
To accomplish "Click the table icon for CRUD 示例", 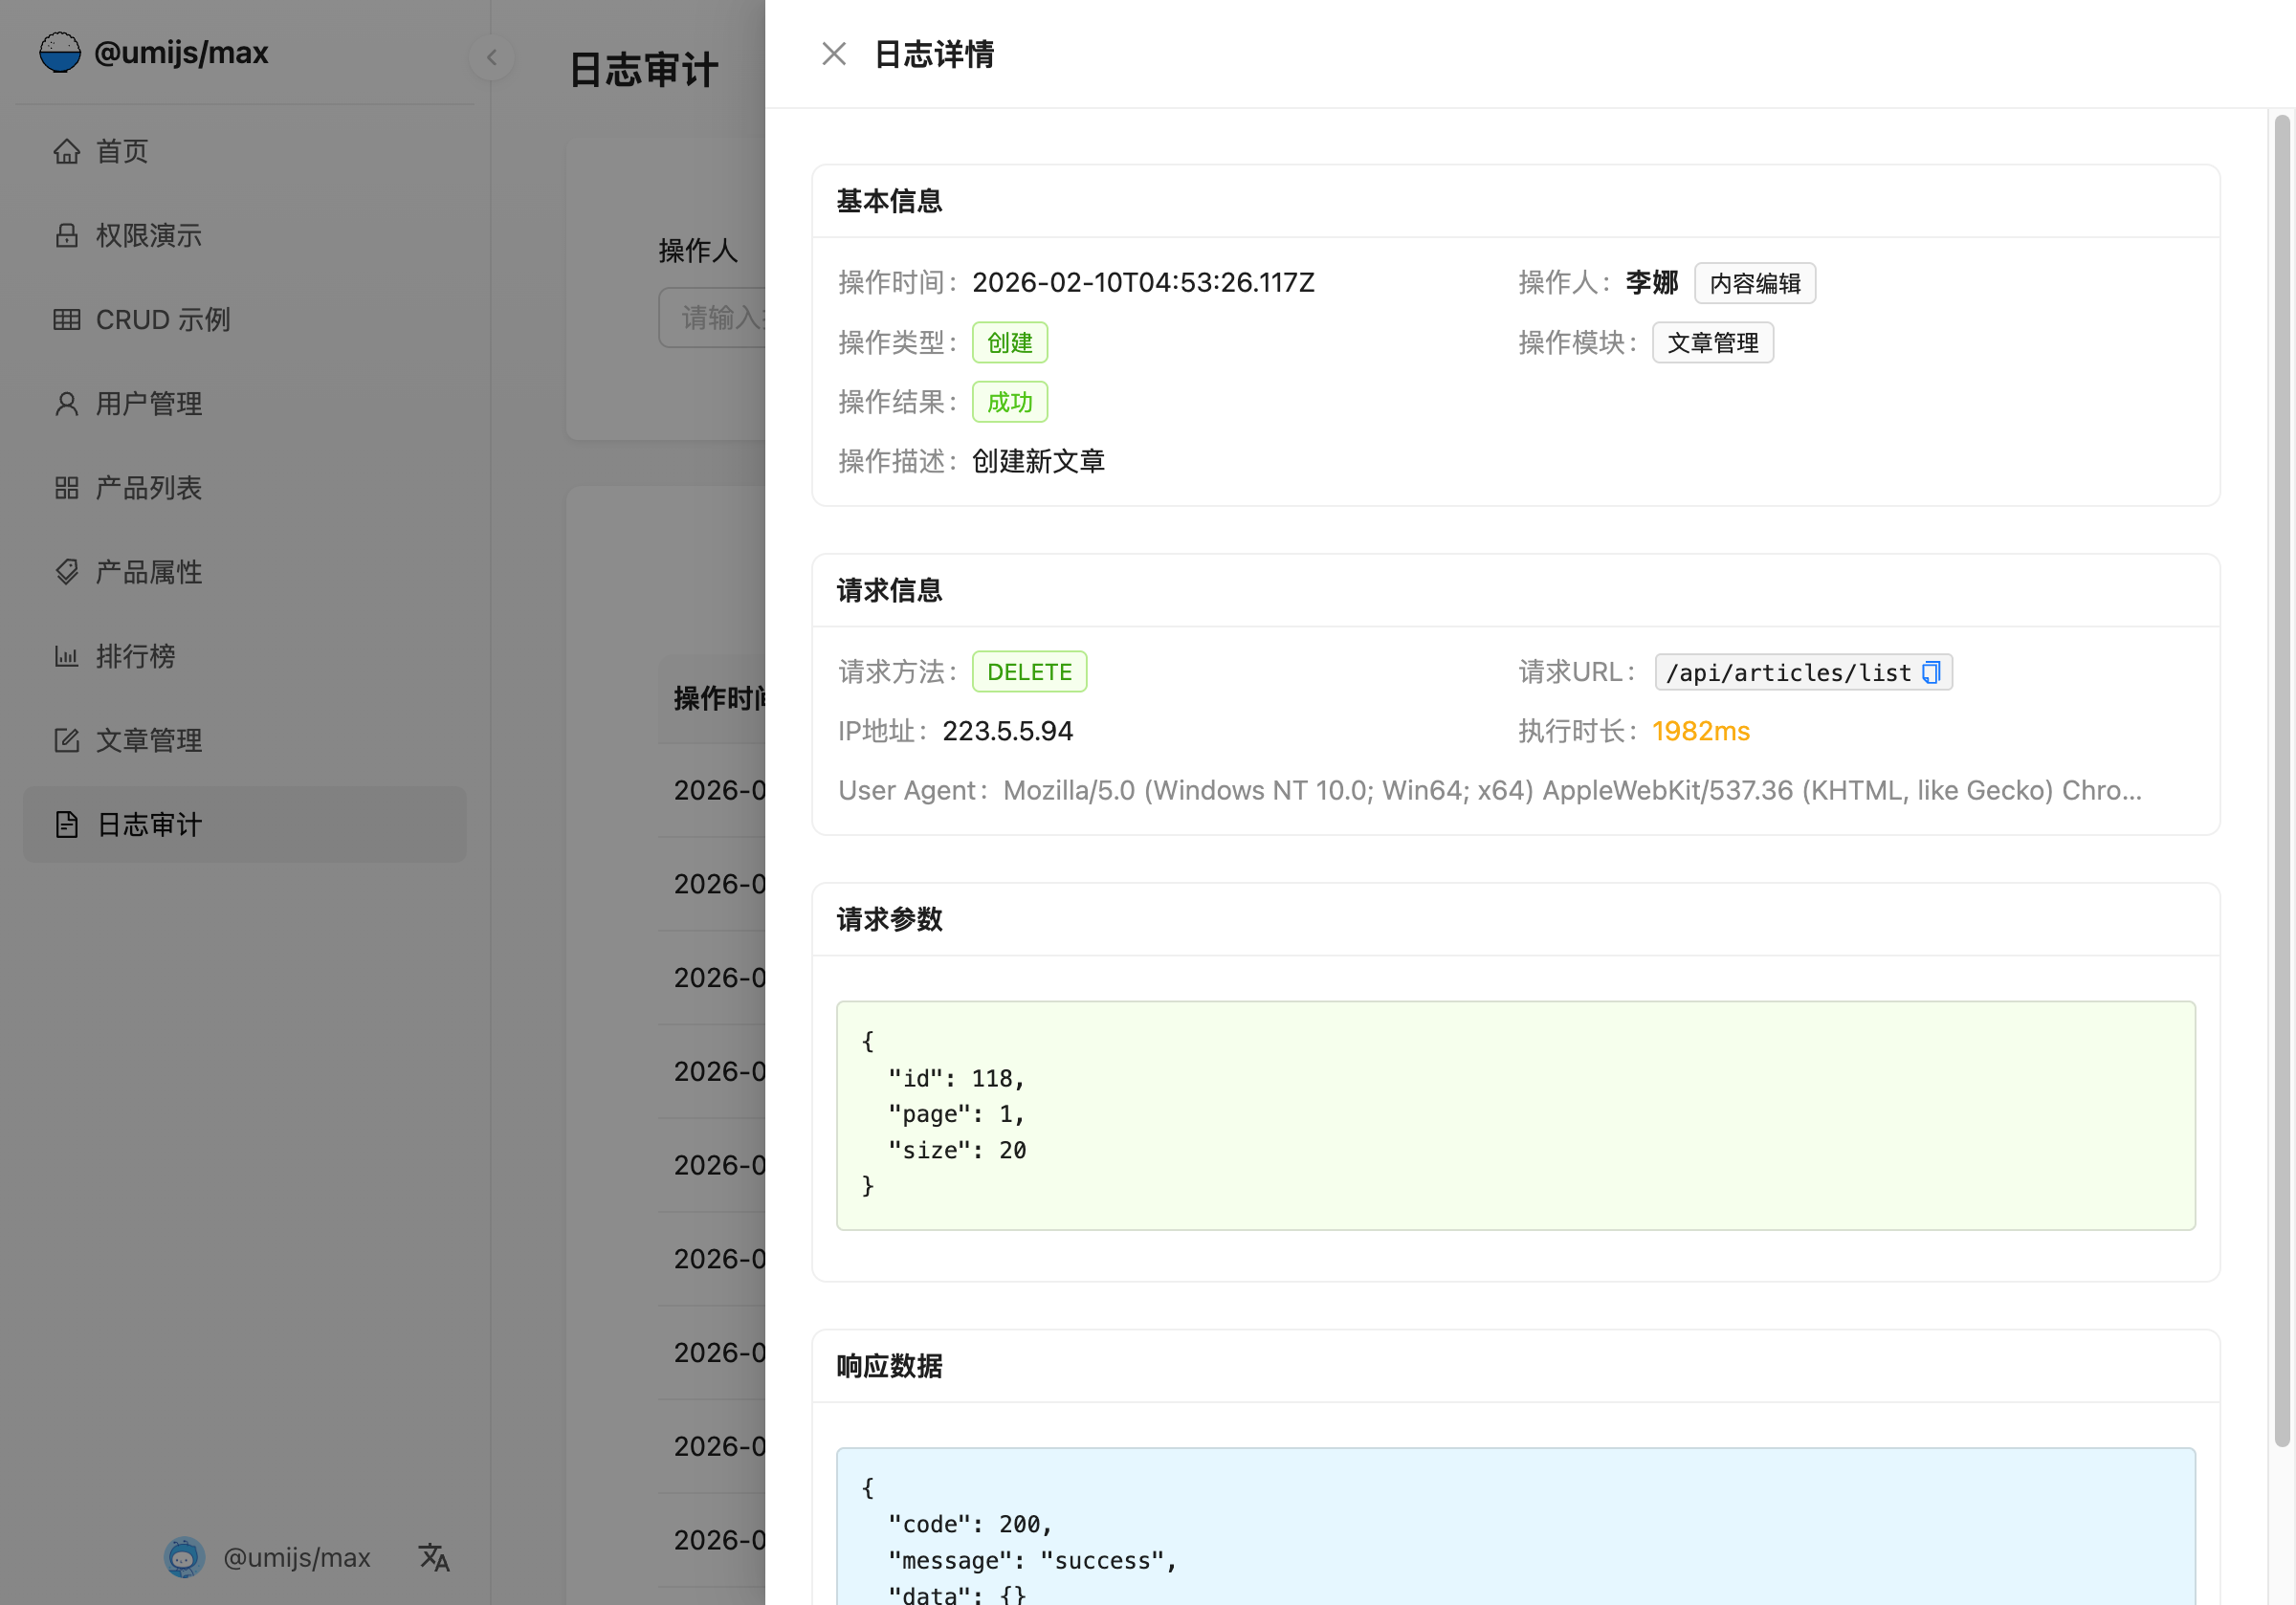I will click(x=67, y=319).
